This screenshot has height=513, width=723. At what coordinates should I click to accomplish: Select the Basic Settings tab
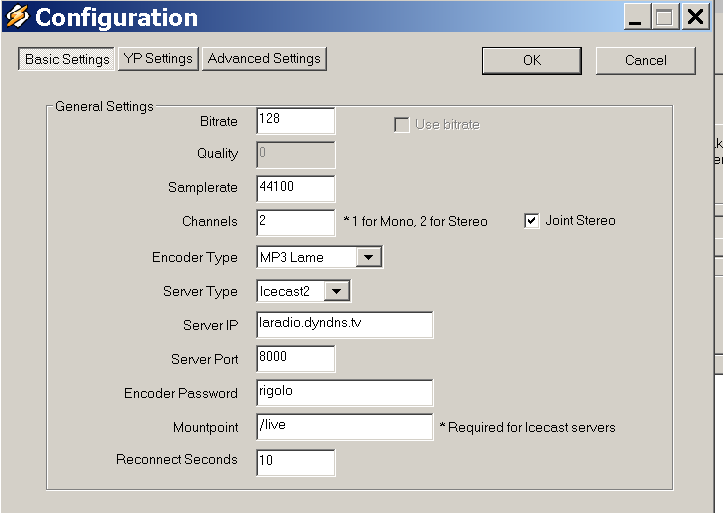tap(67, 59)
